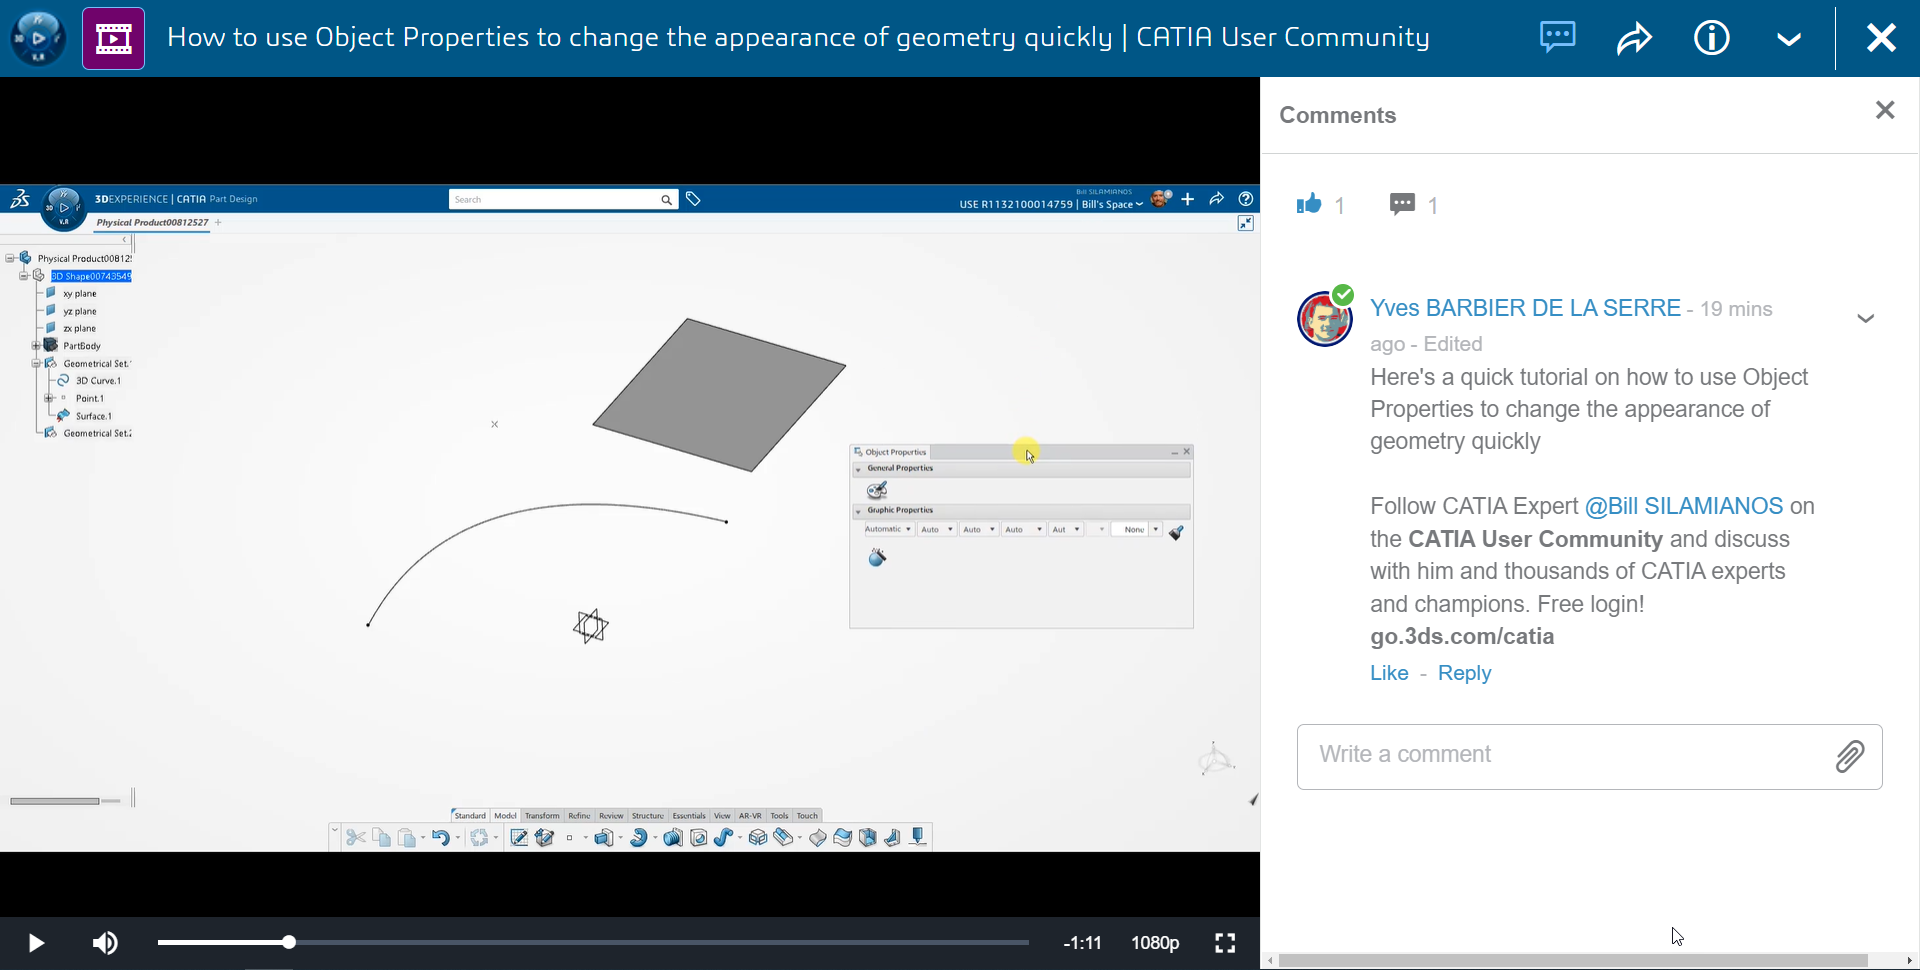The image size is (1920, 970).
Task: Select the Pad tool in the Model toolbar
Action: coord(605,838)
